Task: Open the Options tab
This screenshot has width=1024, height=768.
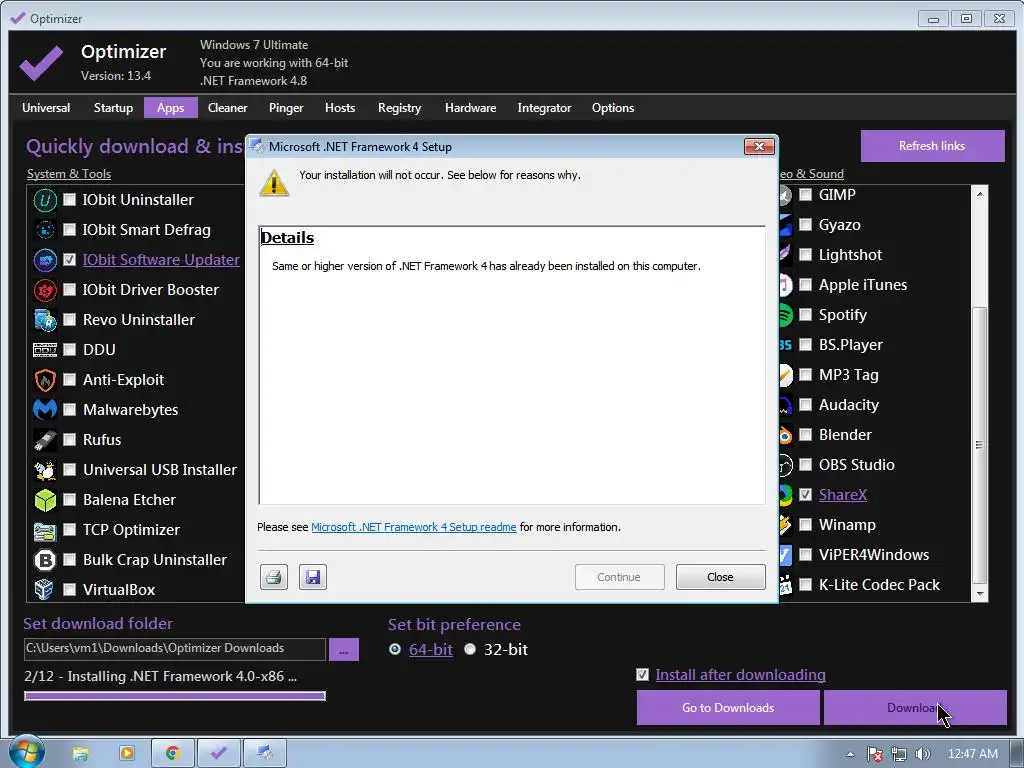Action: (x=613, y=108)
